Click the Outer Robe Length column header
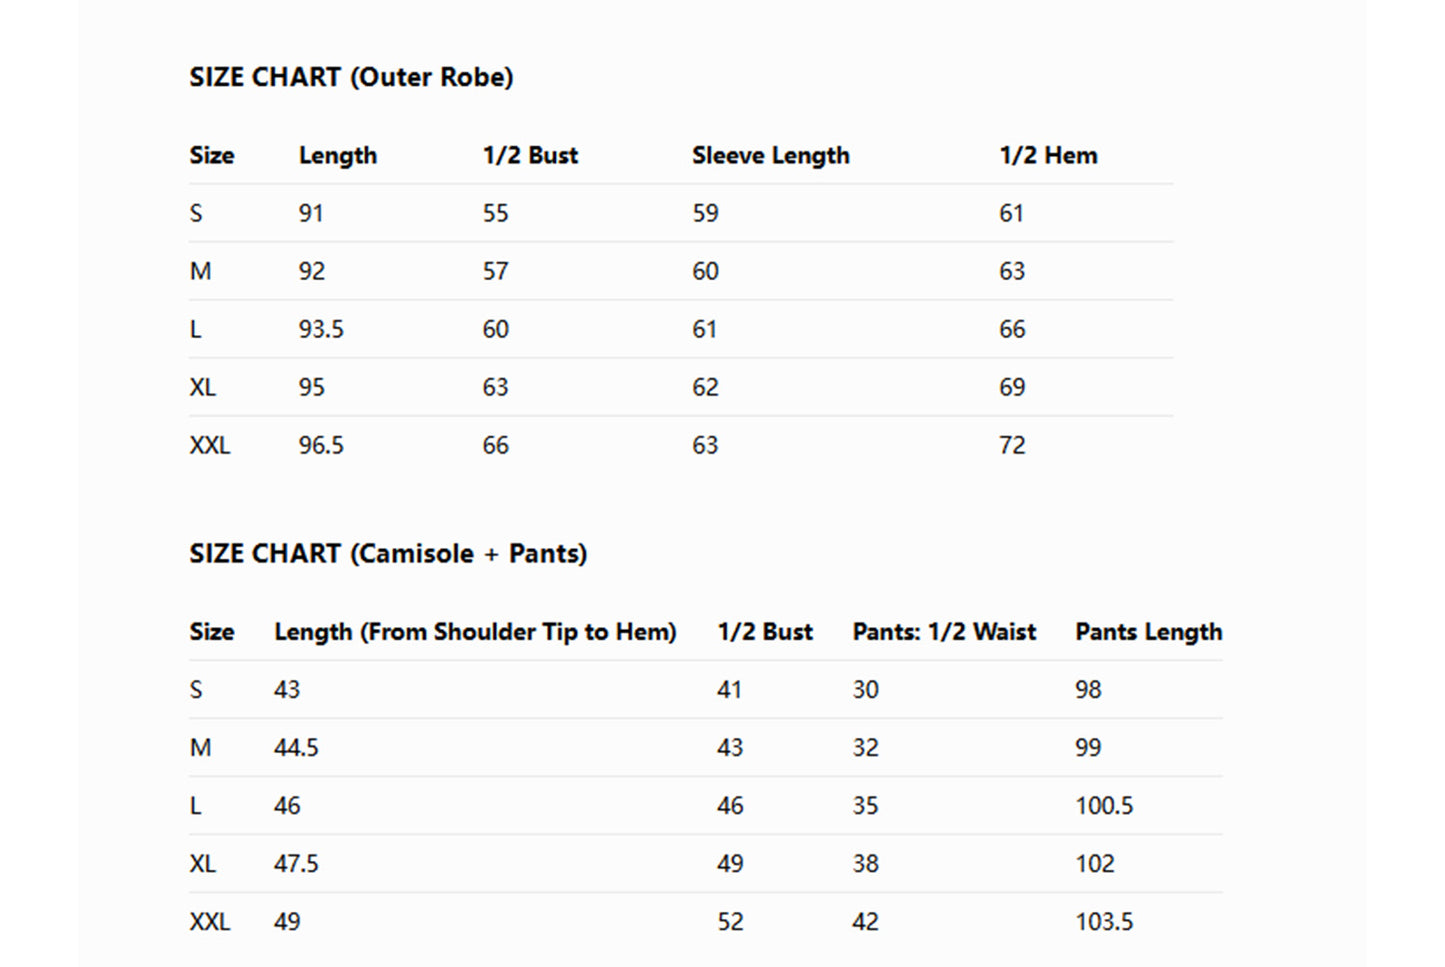Image resolution: width=1445 pixels, height=967 pixels. pyautogui.click(x=337, y=155)
